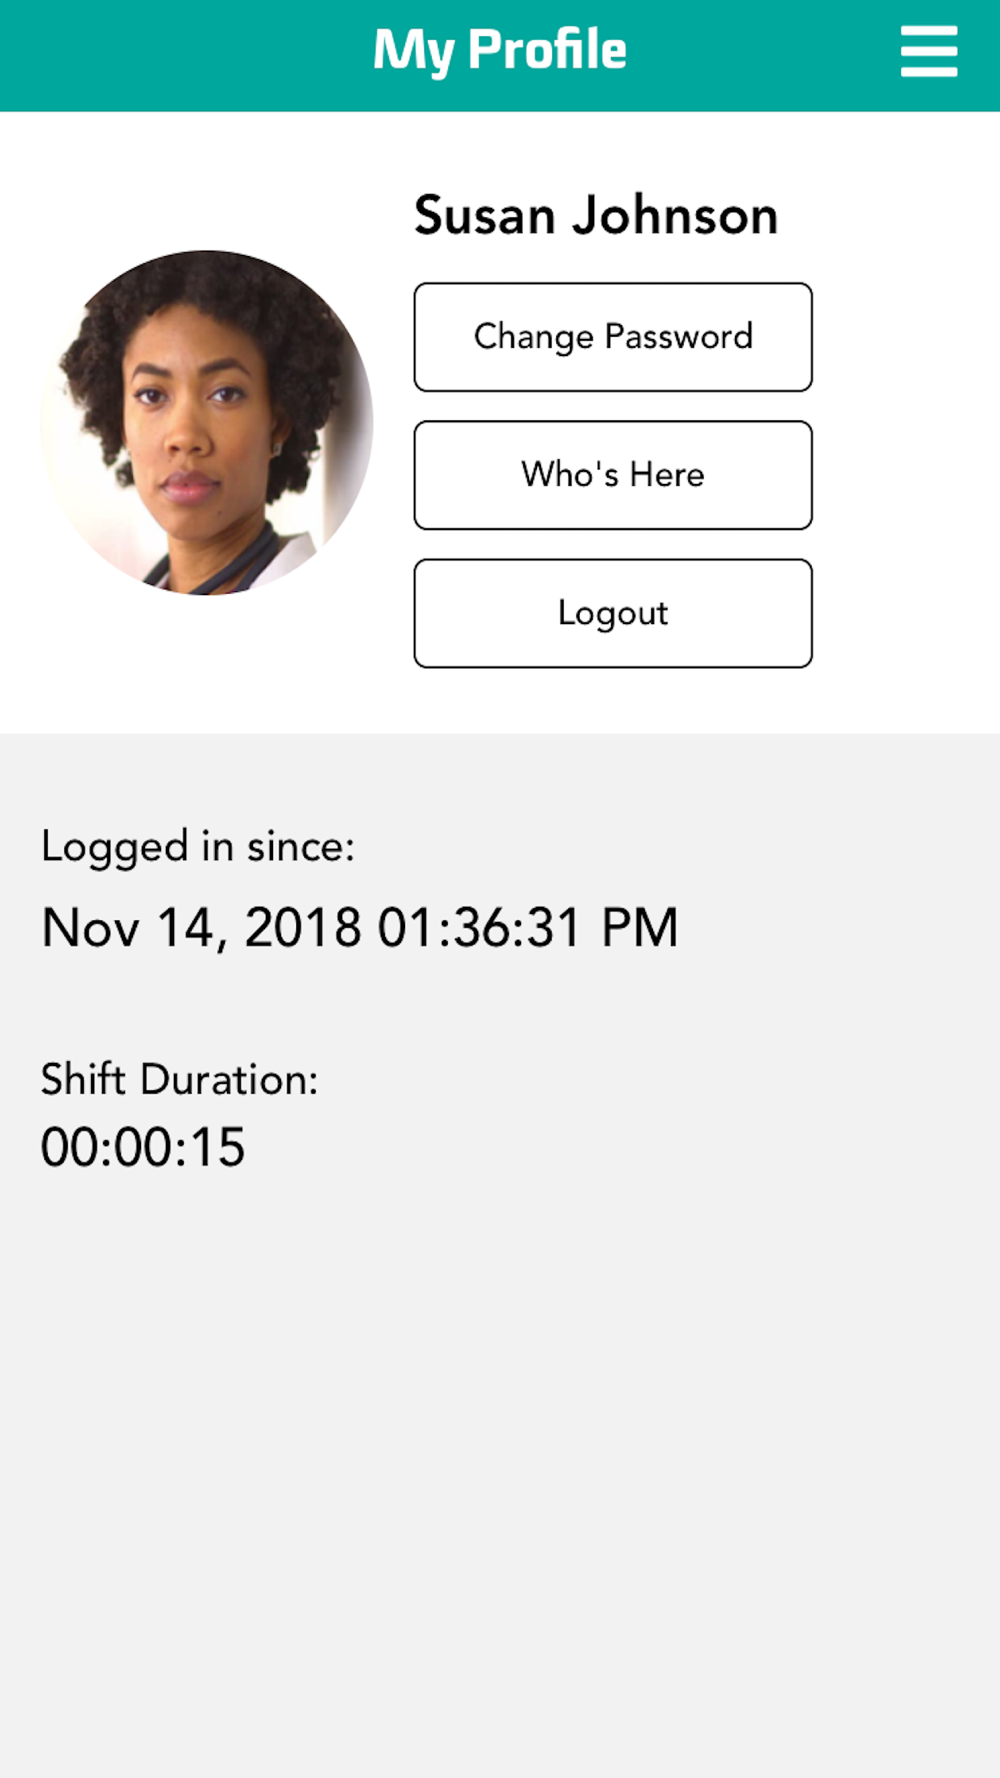The height and width of the screenshot is (1778, 1000).
Task: Click the word Duration in the shift label
Action: (229, 1080)
